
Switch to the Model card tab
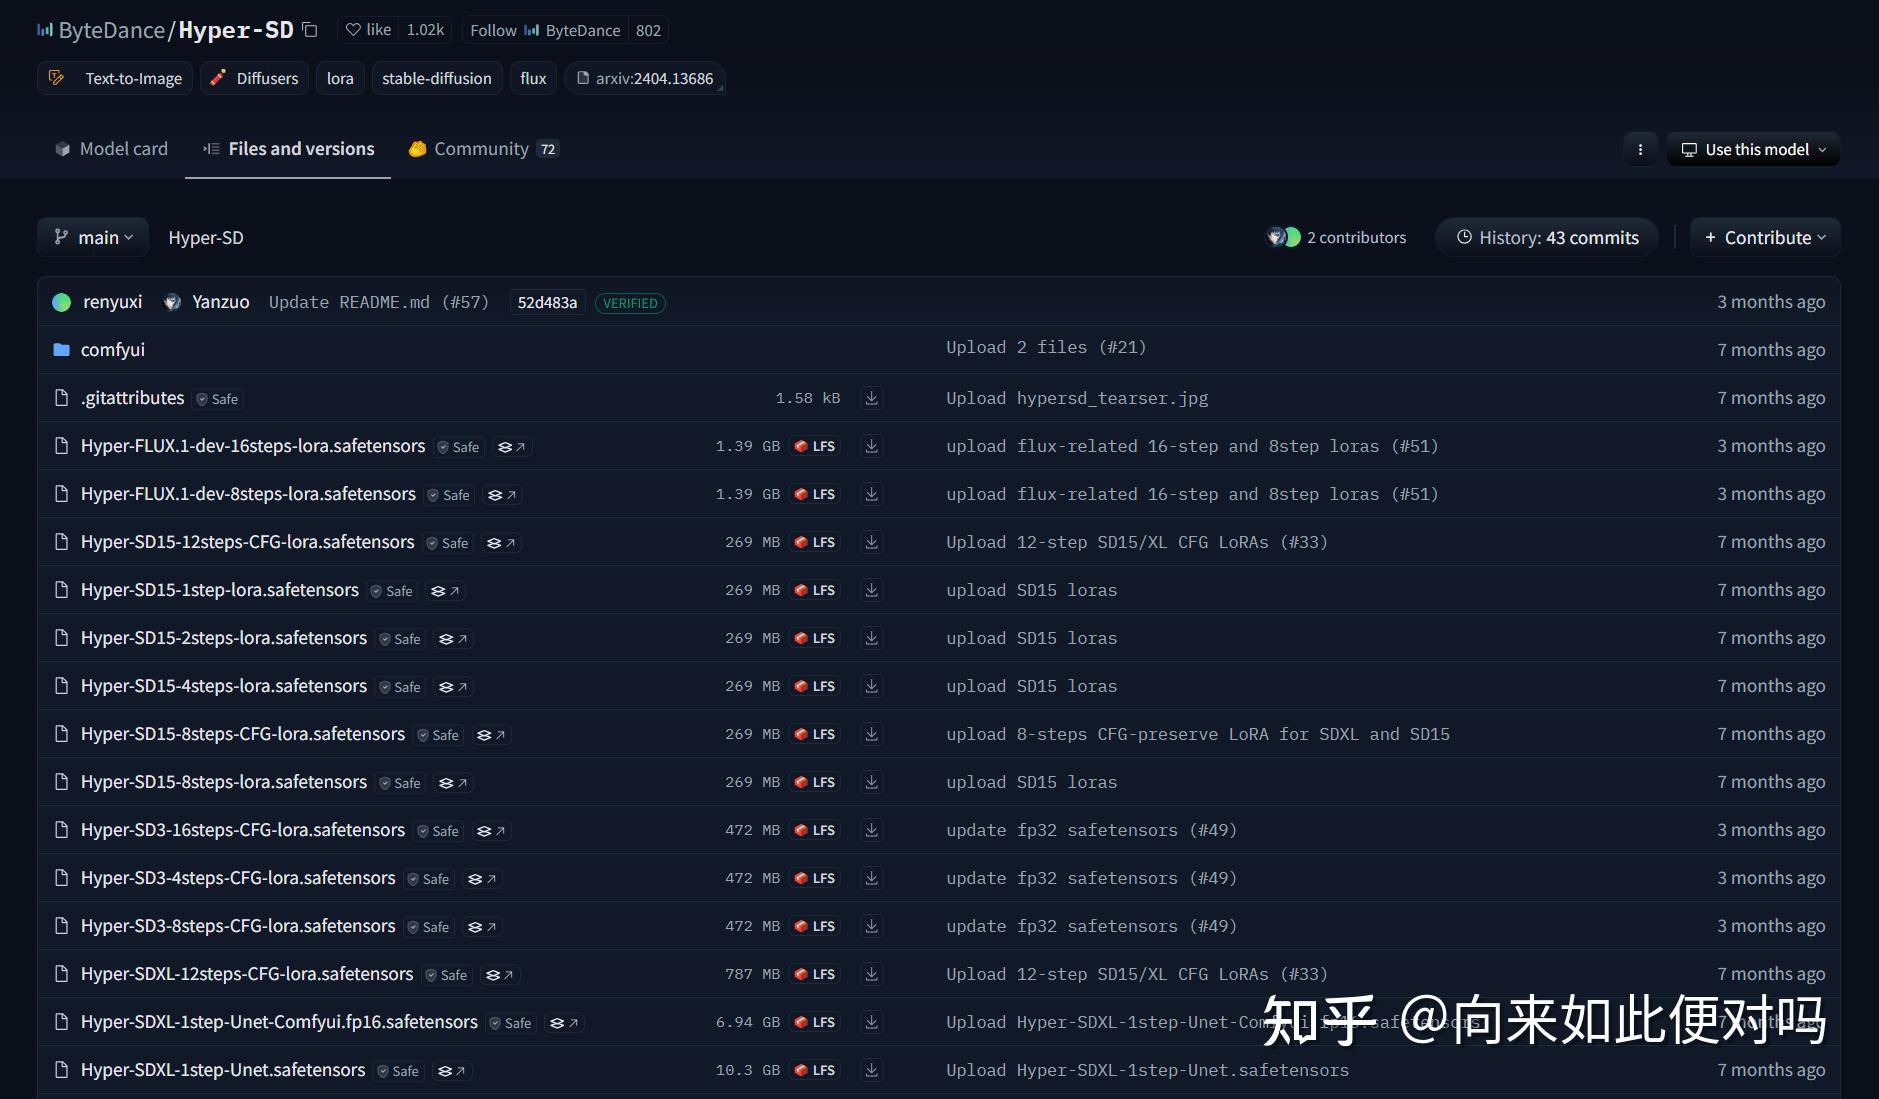(x=110, y=148)
